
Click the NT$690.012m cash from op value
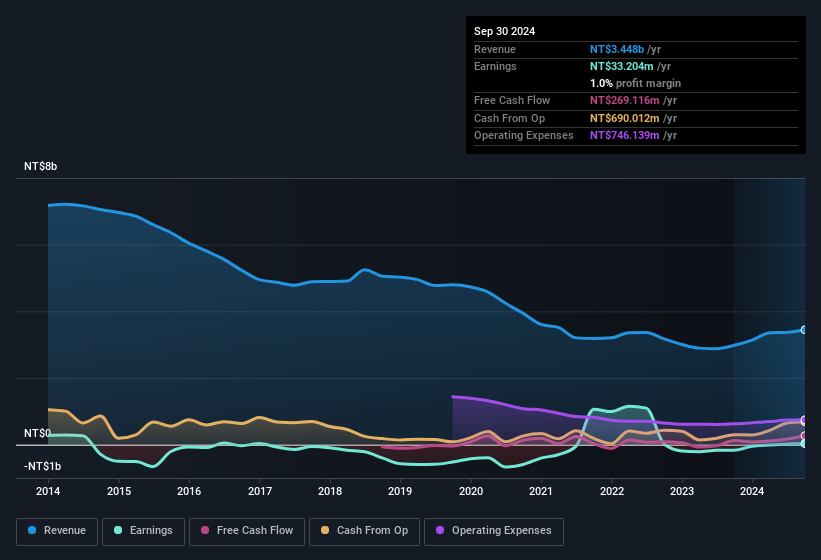click(x=625, y=118)
